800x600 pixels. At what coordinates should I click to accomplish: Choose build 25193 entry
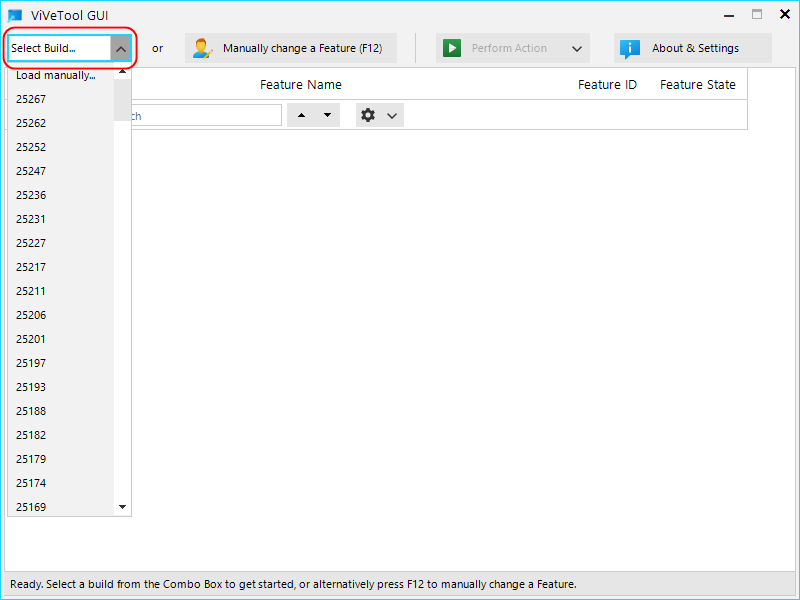(61, 387)
